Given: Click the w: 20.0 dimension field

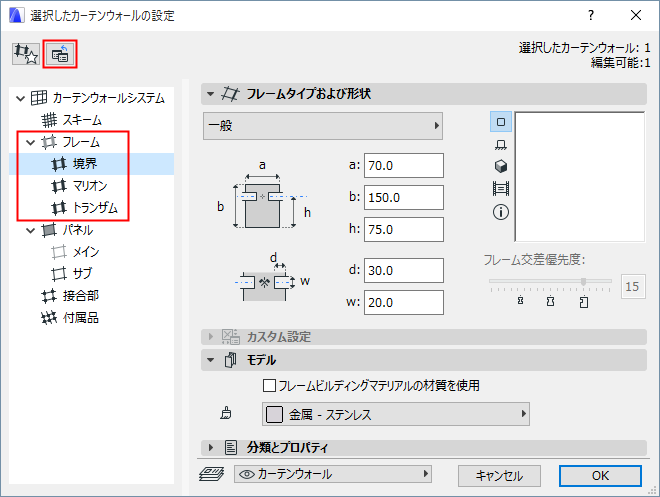Looking at the screenshot, I should pyautogui.click(x=404, y=302).
